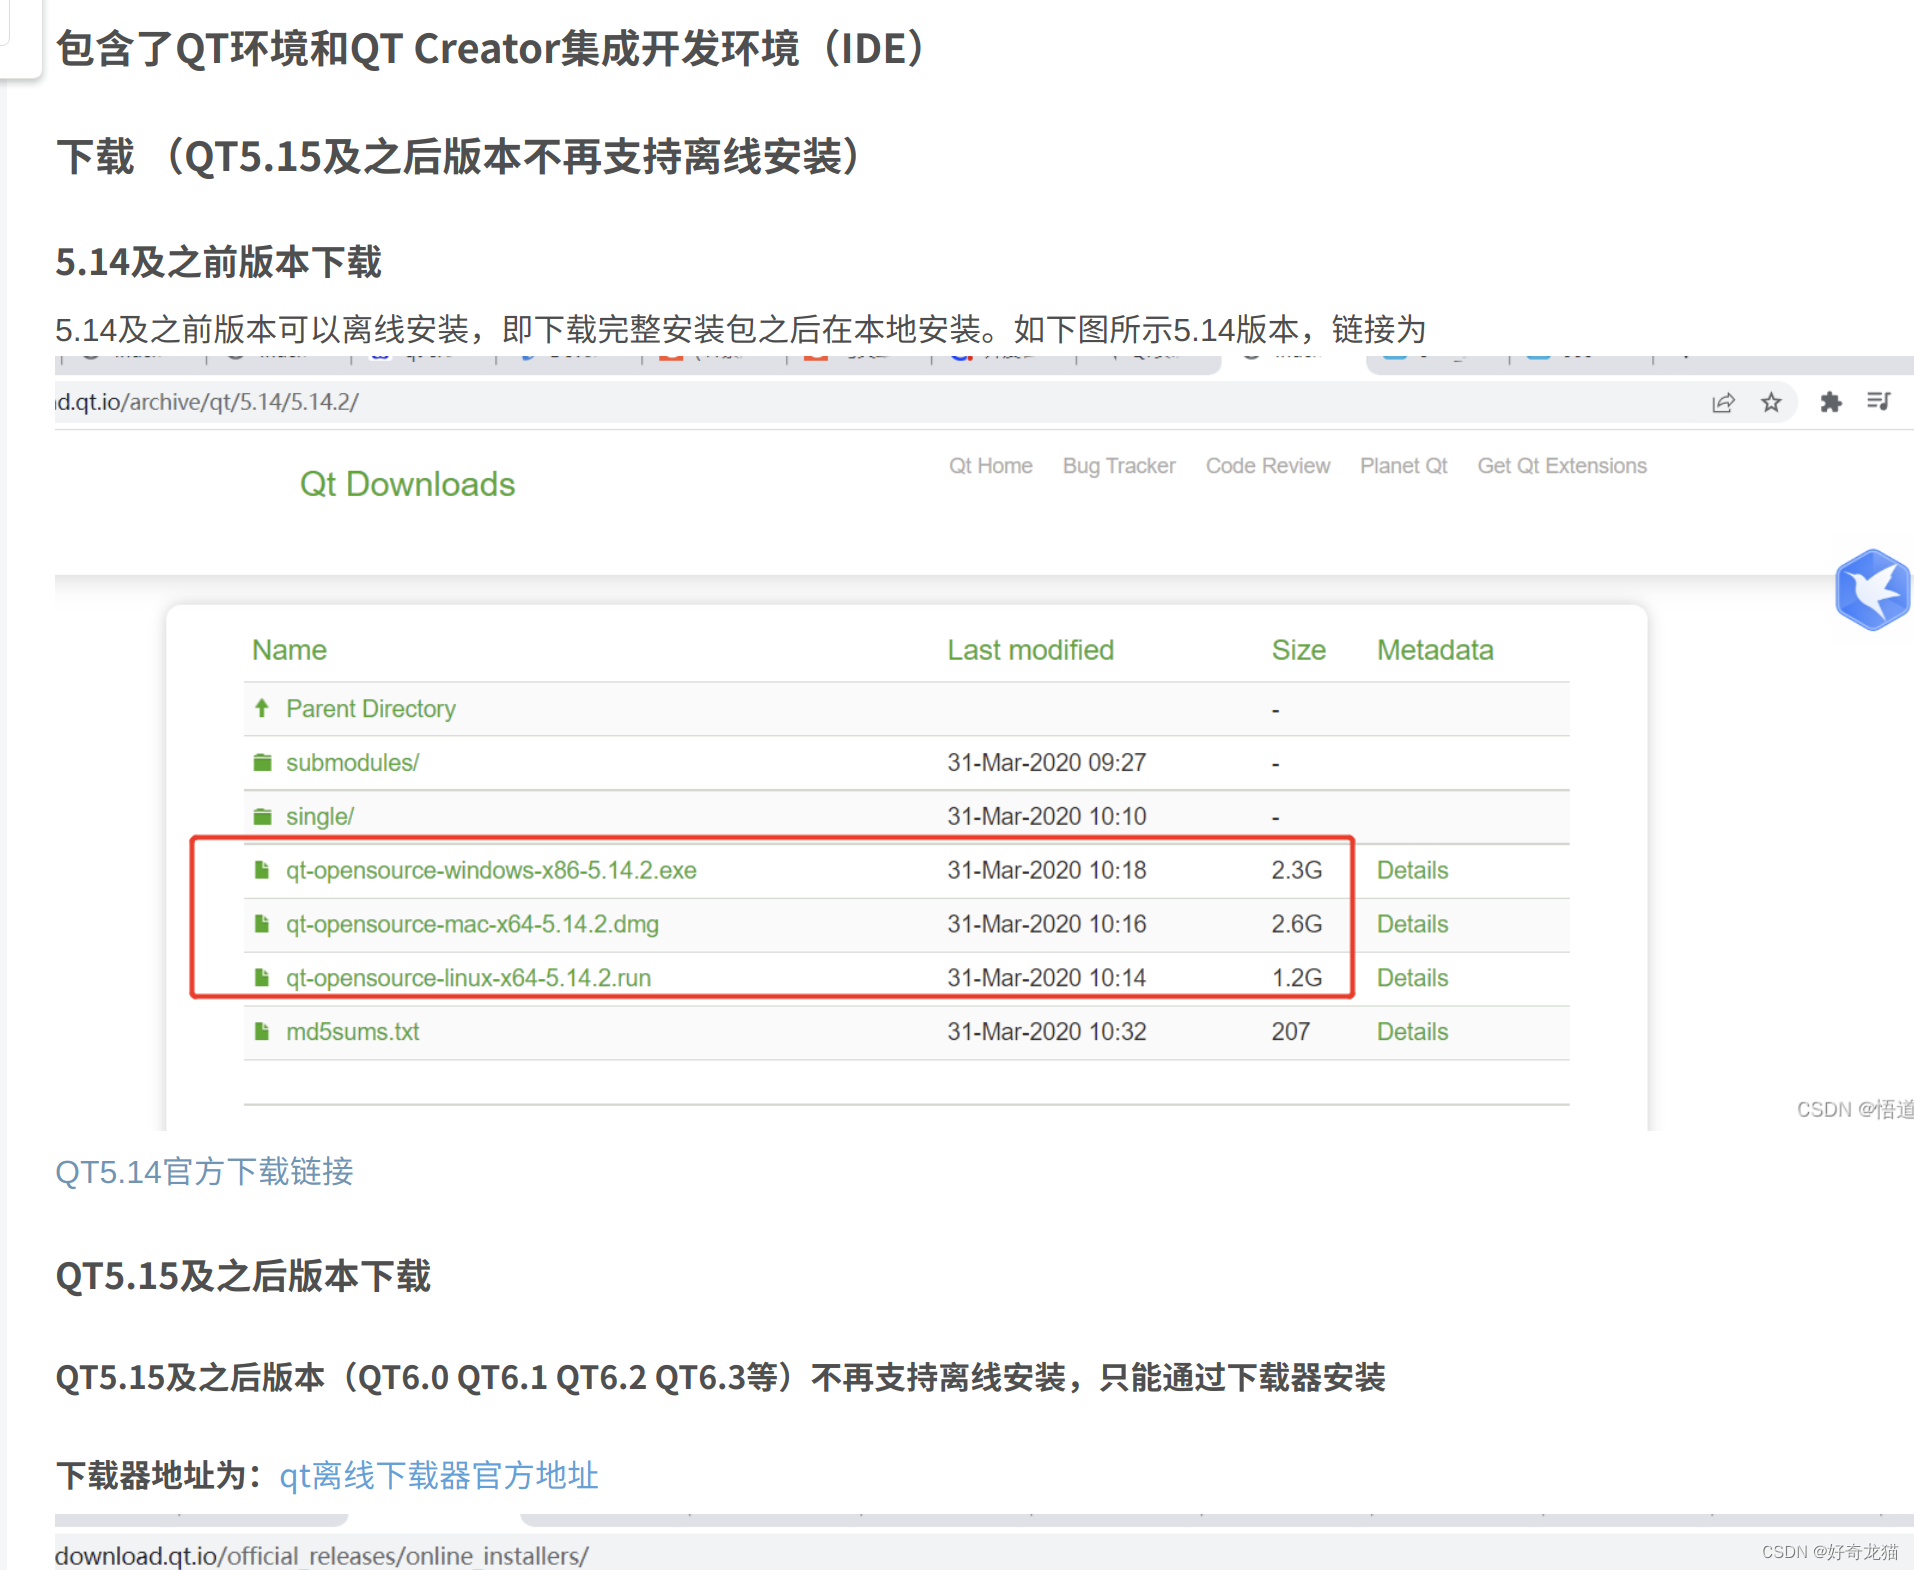Open Bug Tracker in the nav menu

pos(1119,466)
